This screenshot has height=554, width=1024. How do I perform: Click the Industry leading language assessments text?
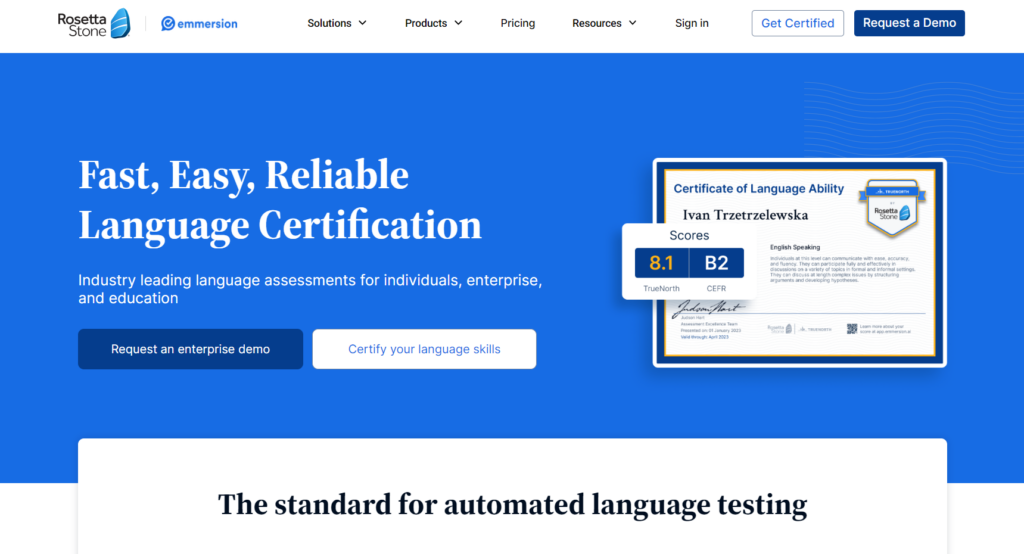tap(310, 289)
